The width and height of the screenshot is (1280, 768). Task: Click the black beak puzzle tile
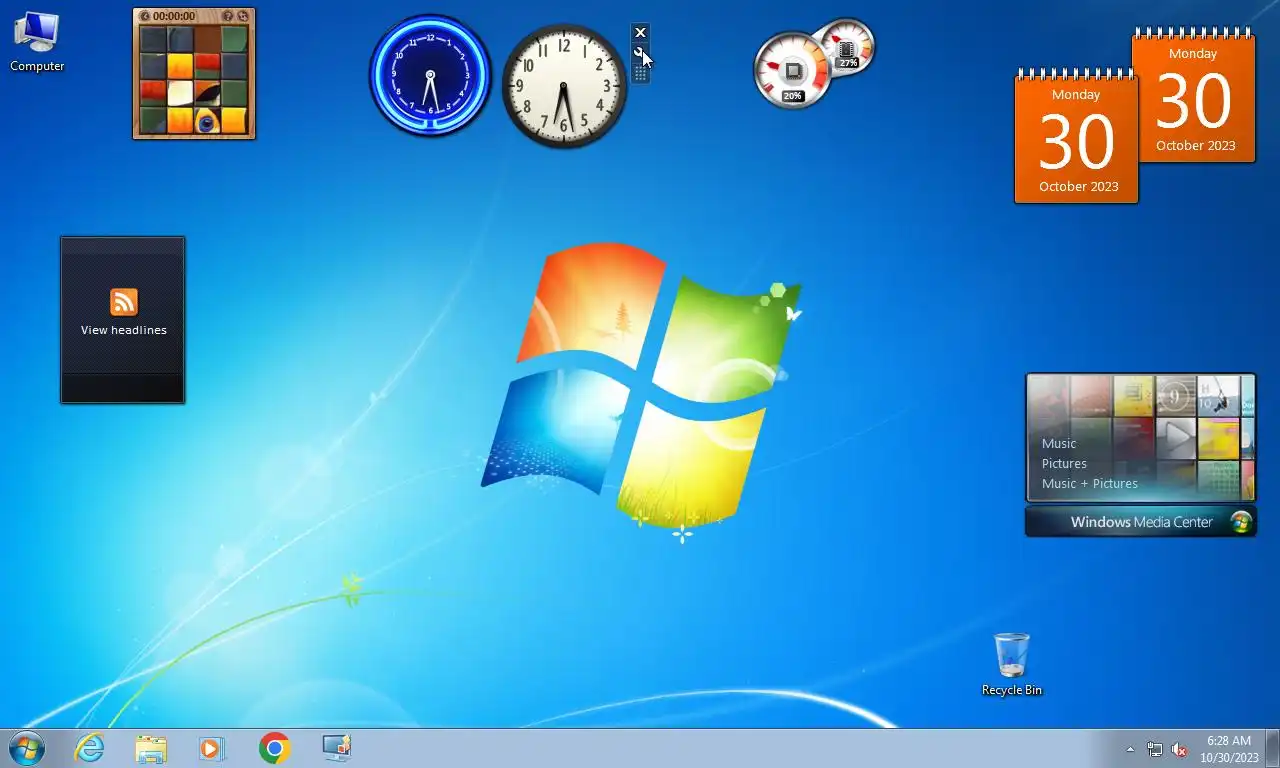click(207, 94)
